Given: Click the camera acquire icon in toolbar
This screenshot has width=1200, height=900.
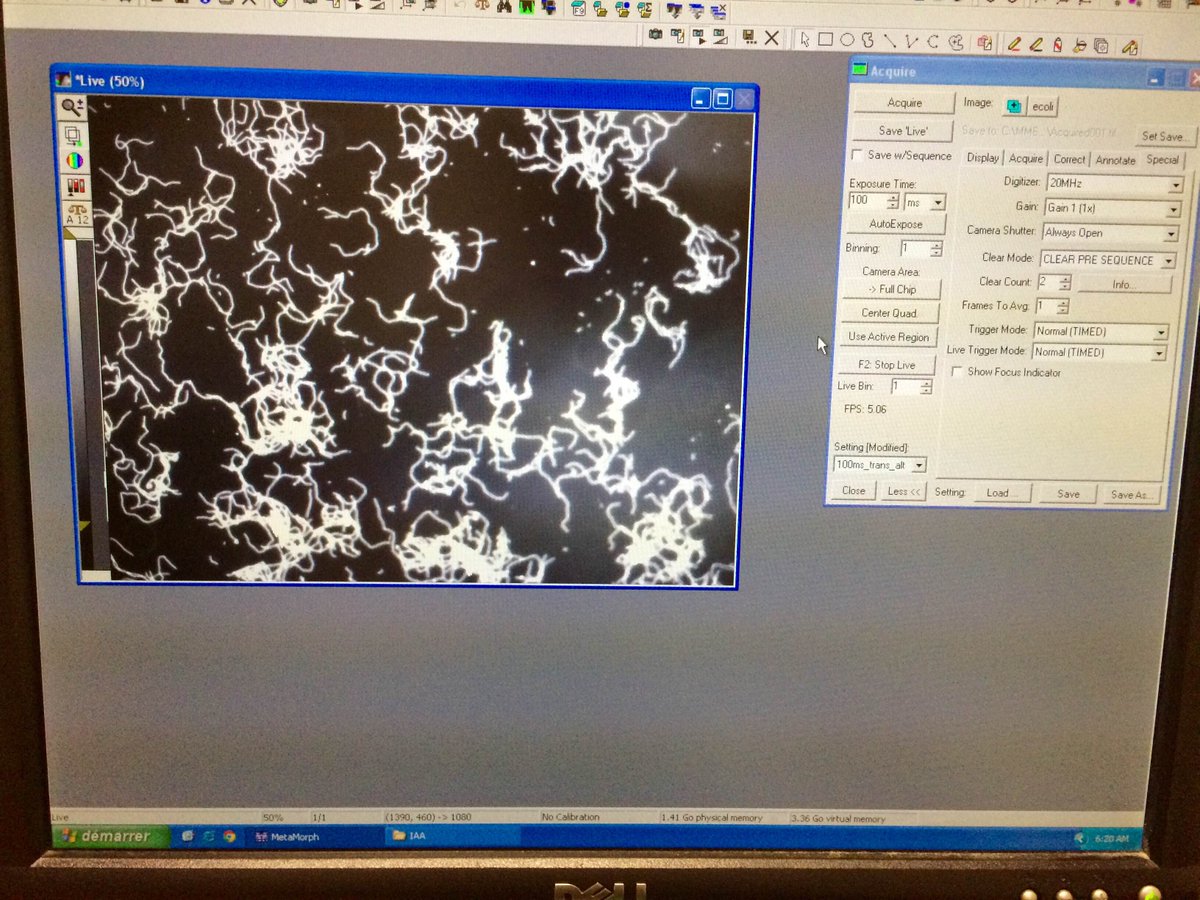Looking at the screenshot, I should click(x=656, y=35).
